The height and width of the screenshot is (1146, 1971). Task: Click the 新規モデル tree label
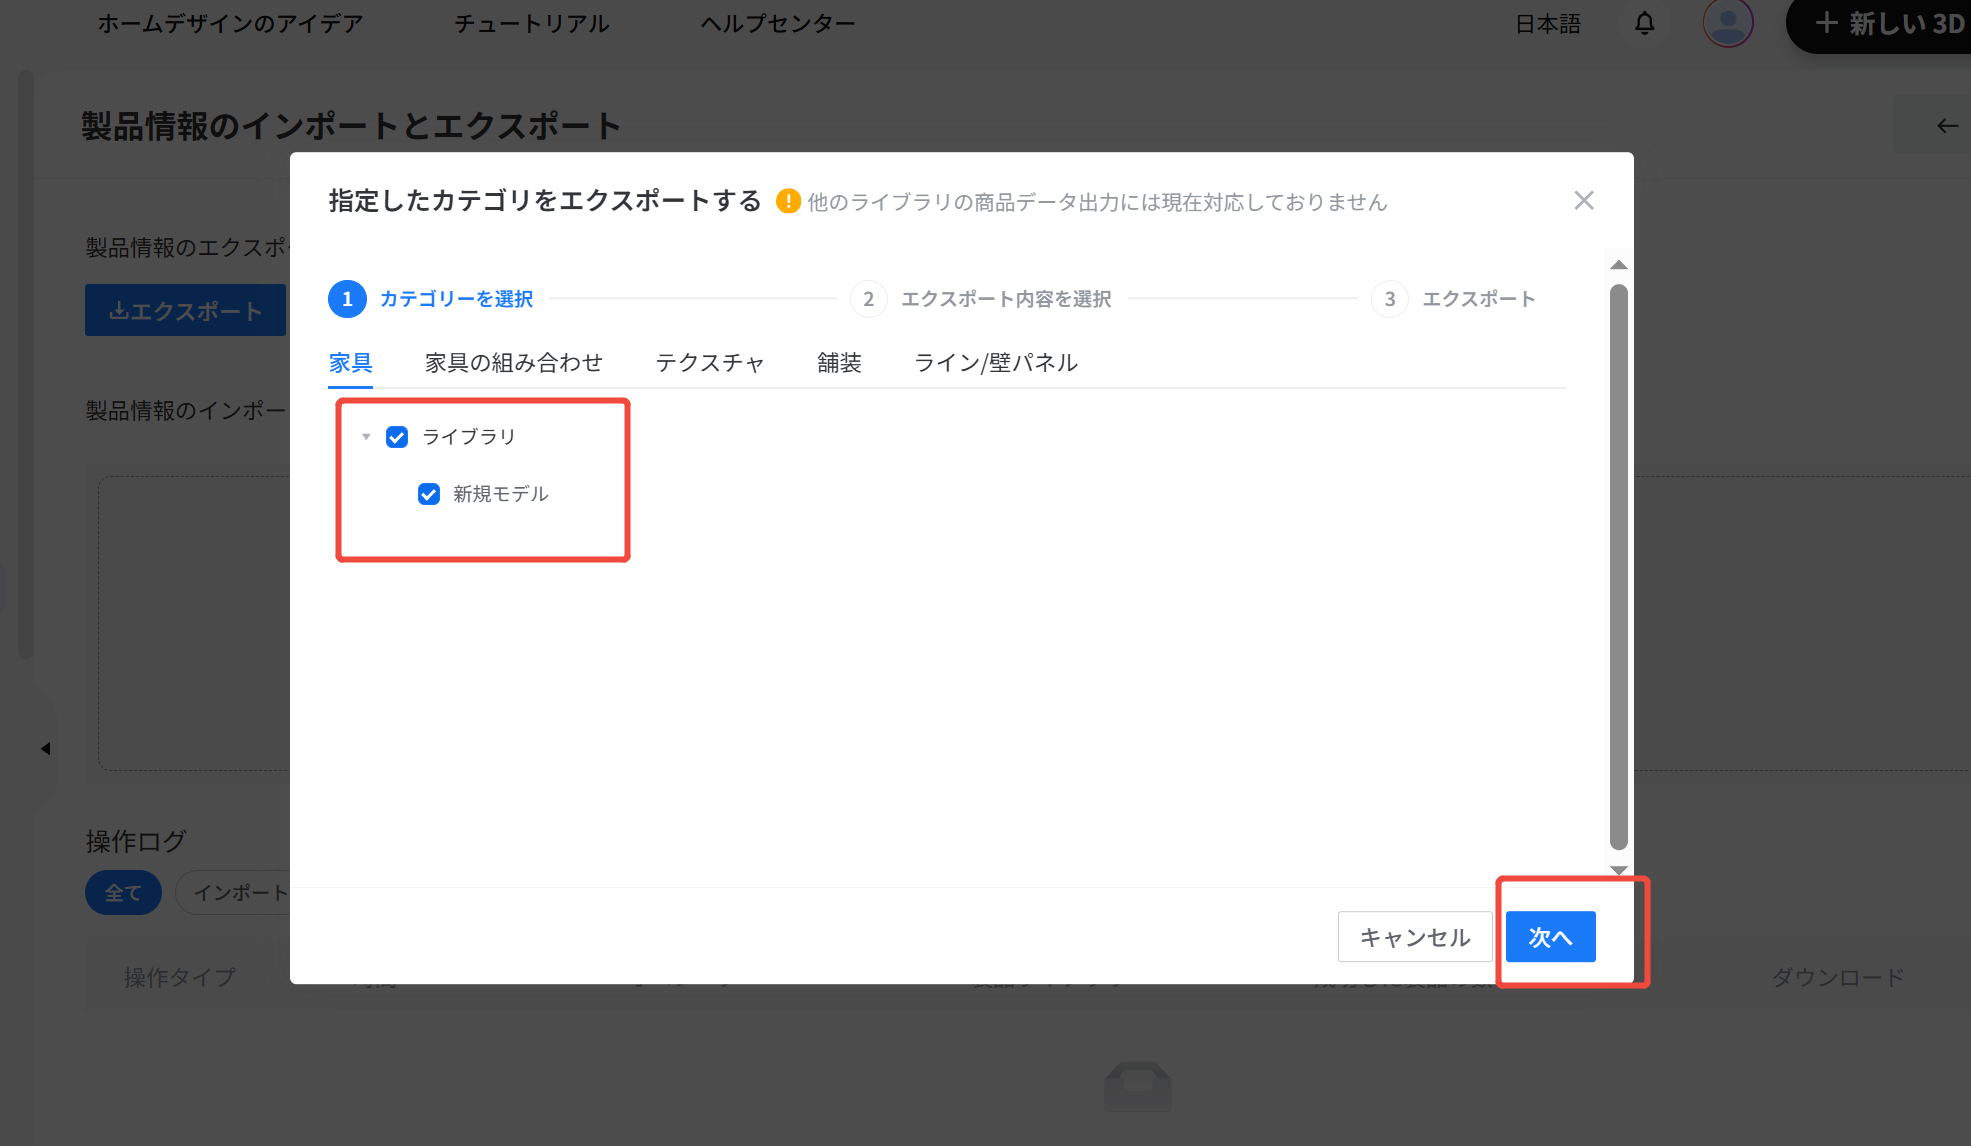[501, 494]
